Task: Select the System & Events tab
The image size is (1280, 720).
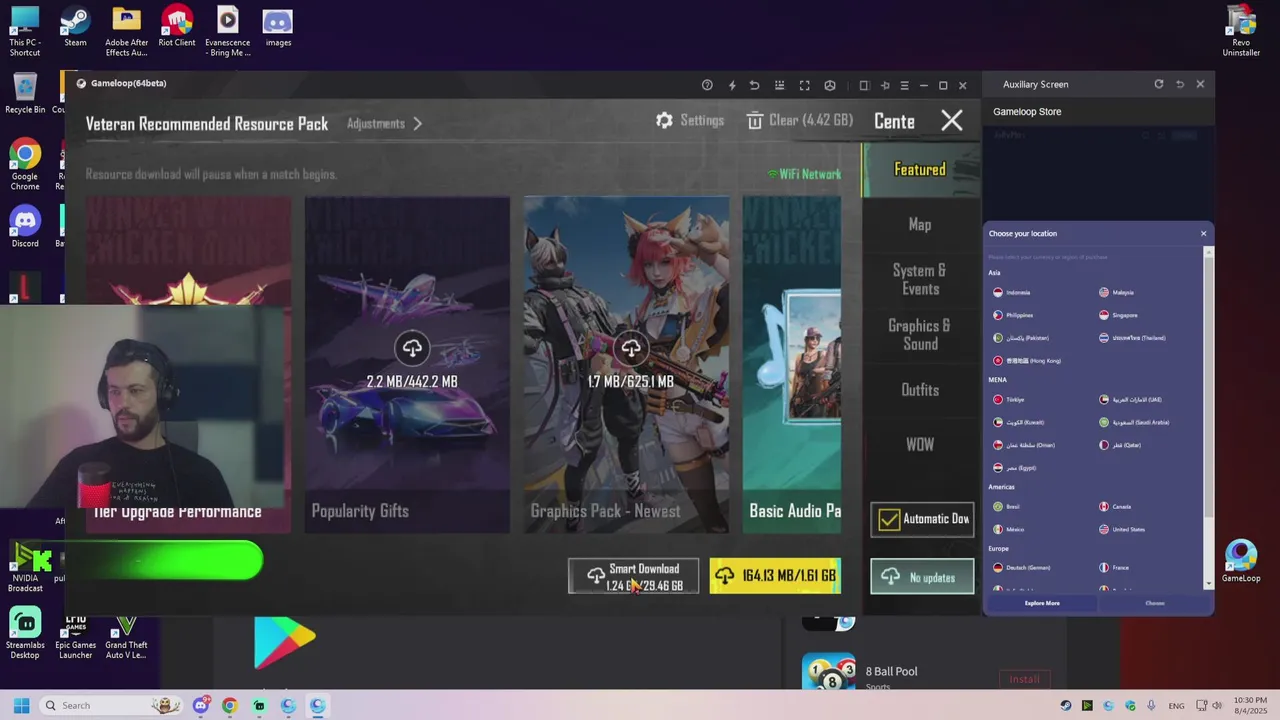Action: (x=920, y=280)
